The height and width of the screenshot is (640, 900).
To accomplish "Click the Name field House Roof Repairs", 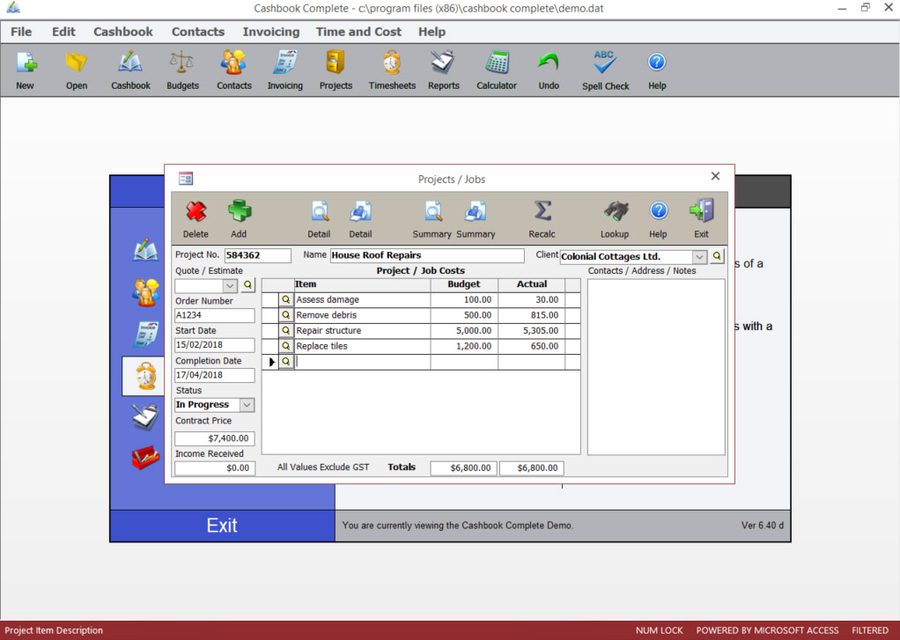I will (427, 255).
